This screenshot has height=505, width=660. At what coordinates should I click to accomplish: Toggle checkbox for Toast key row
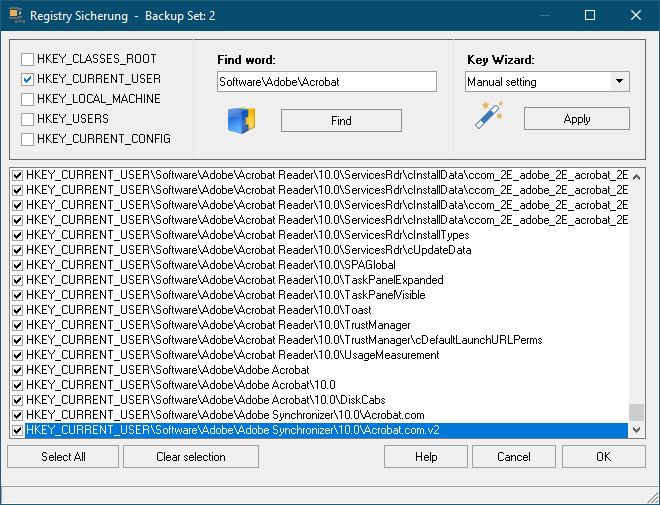tap(17, 310)
